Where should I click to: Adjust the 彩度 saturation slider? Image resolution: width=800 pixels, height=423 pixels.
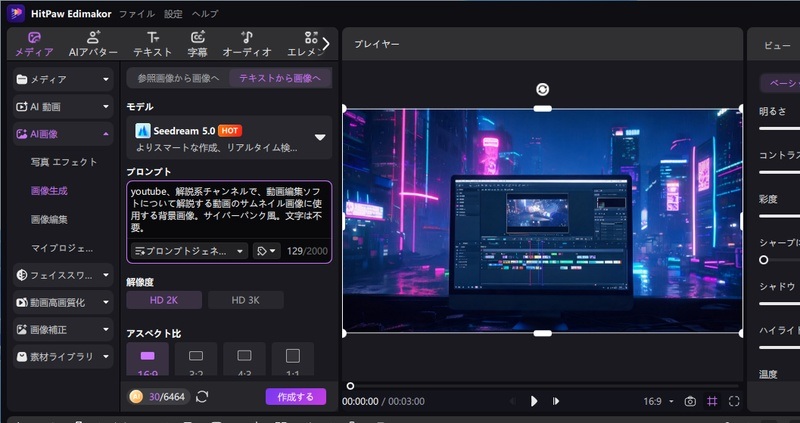click(780, 216)
